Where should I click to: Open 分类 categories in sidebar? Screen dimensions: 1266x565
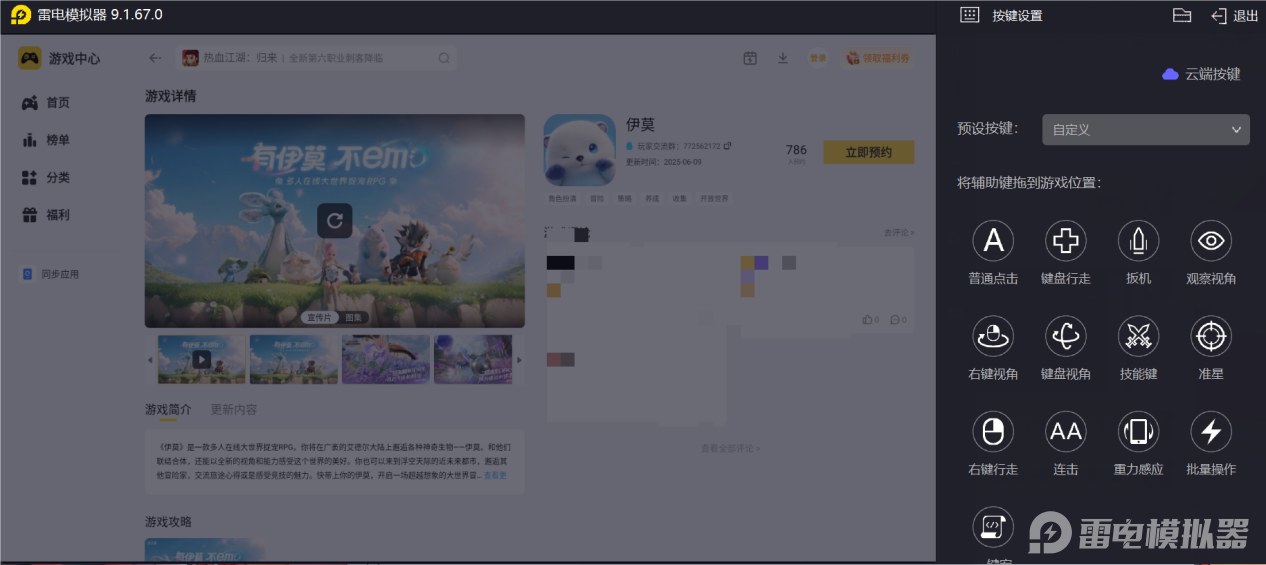pos(46,177)
